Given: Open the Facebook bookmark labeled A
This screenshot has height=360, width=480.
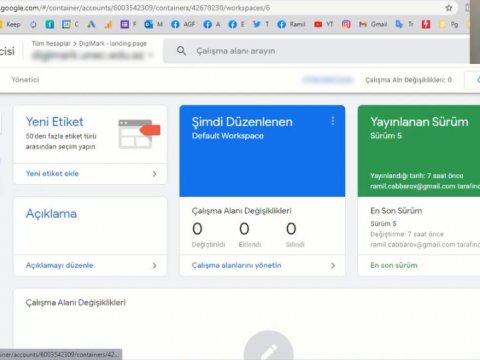Looking at the screenshot, I should (212, 24).
